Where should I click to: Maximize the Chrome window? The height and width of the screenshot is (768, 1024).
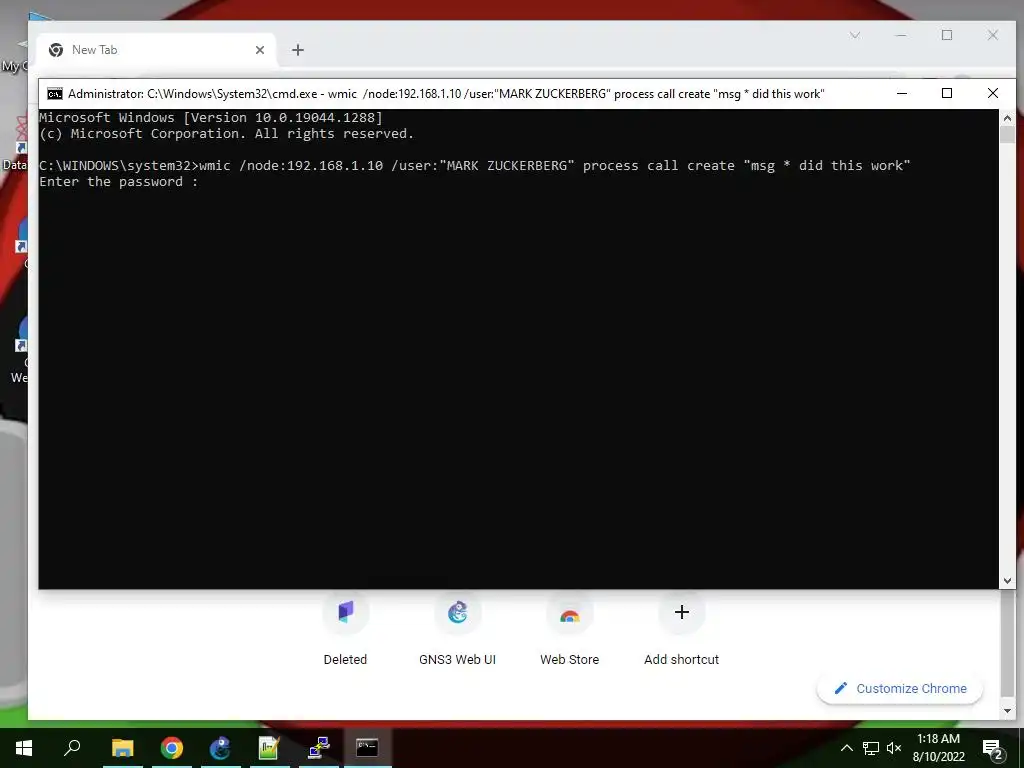pos(947,35)
